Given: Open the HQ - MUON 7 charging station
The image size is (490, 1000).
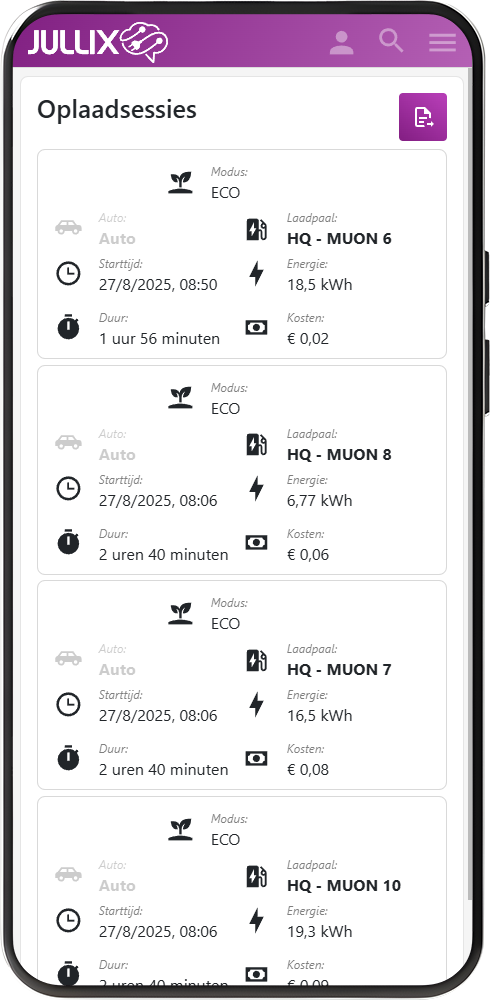Looking at the screenshot, I should point(339,670).
